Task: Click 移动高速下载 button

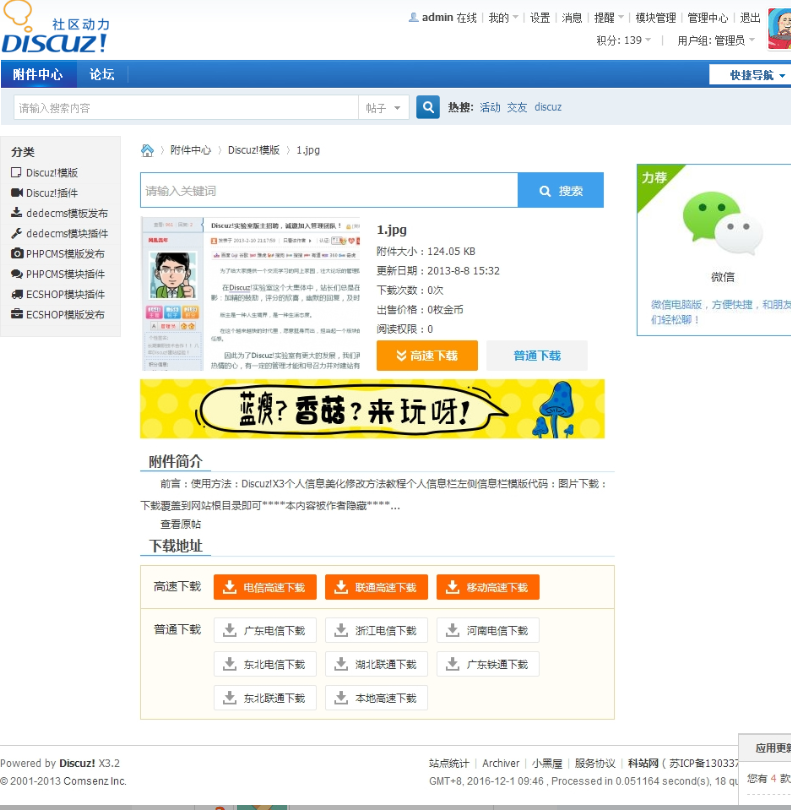Action: [488, 587]
